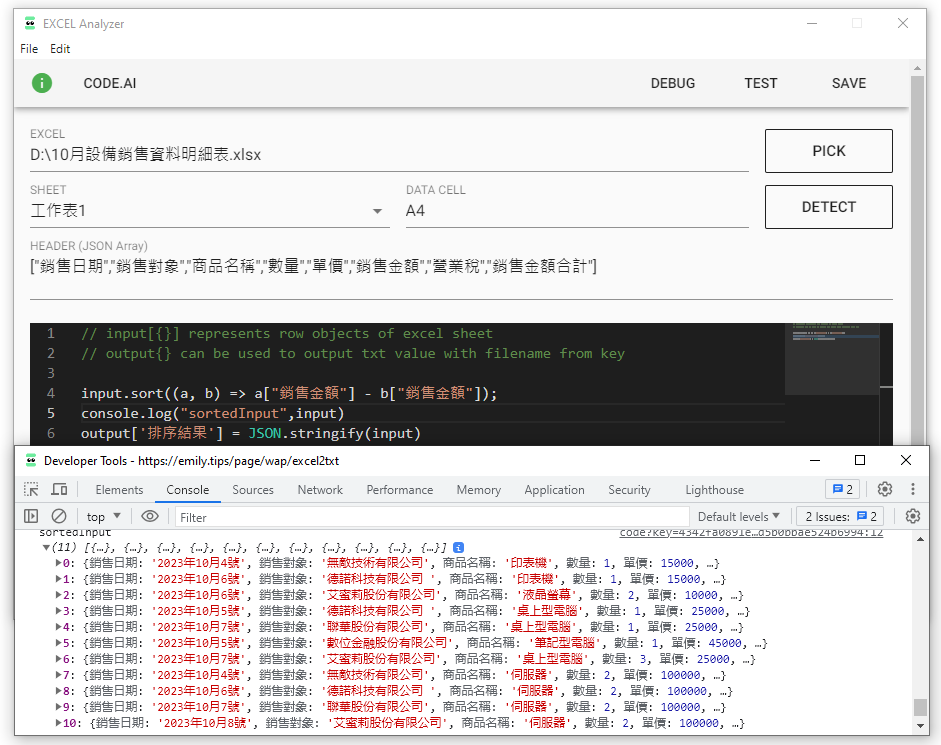Click the HEADER JSON Array field
This screenshot has width=941, height=745.
pos(461,267)
